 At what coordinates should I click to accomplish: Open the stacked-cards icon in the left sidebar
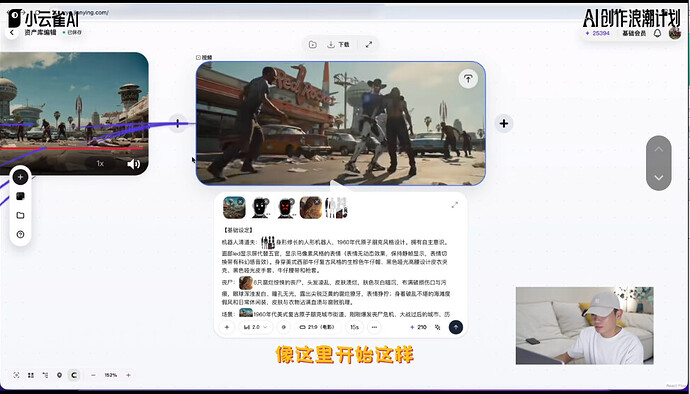pos(20,196)
